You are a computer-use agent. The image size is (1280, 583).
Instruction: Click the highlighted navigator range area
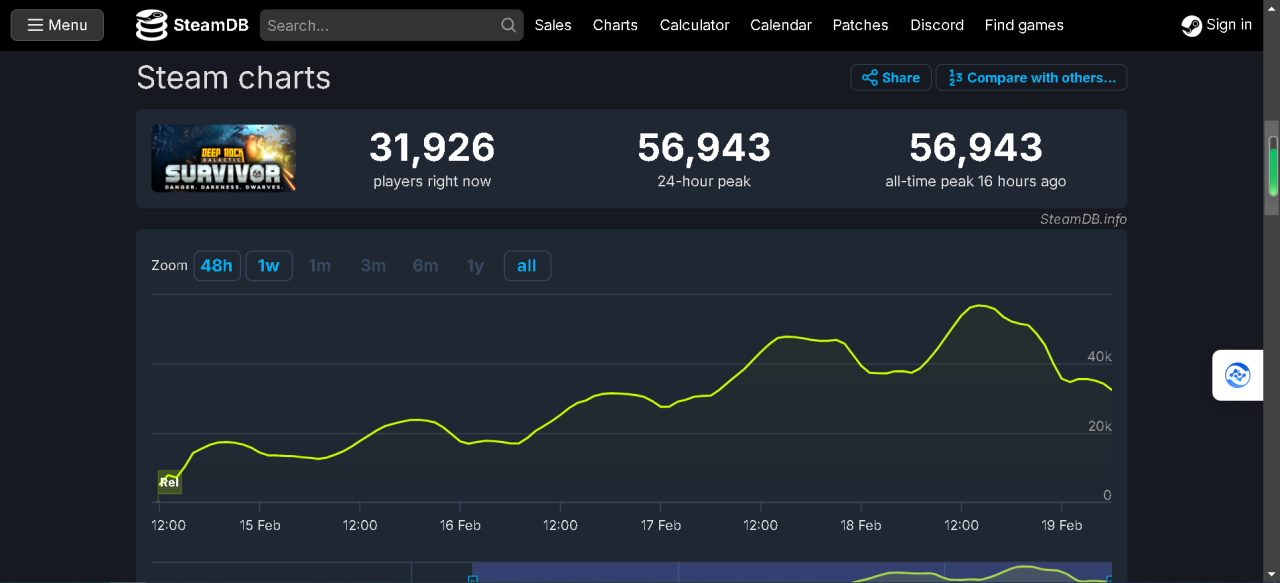coord(791,572)
